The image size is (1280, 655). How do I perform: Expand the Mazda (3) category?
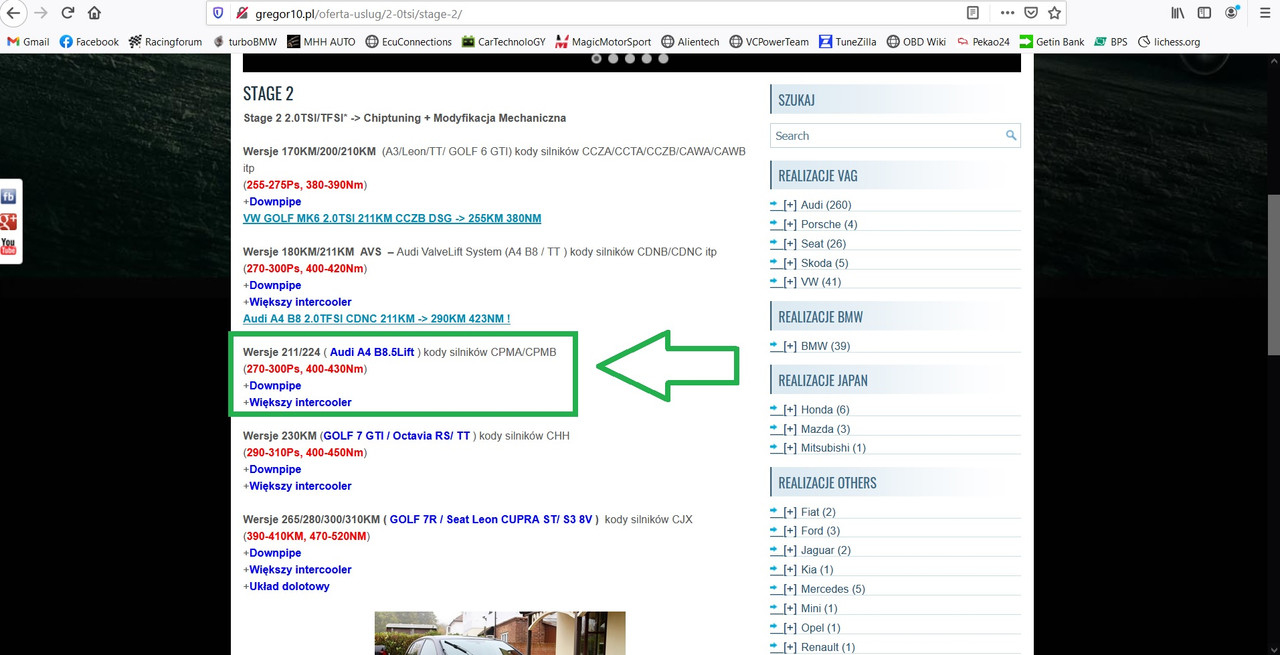(790, 429)
